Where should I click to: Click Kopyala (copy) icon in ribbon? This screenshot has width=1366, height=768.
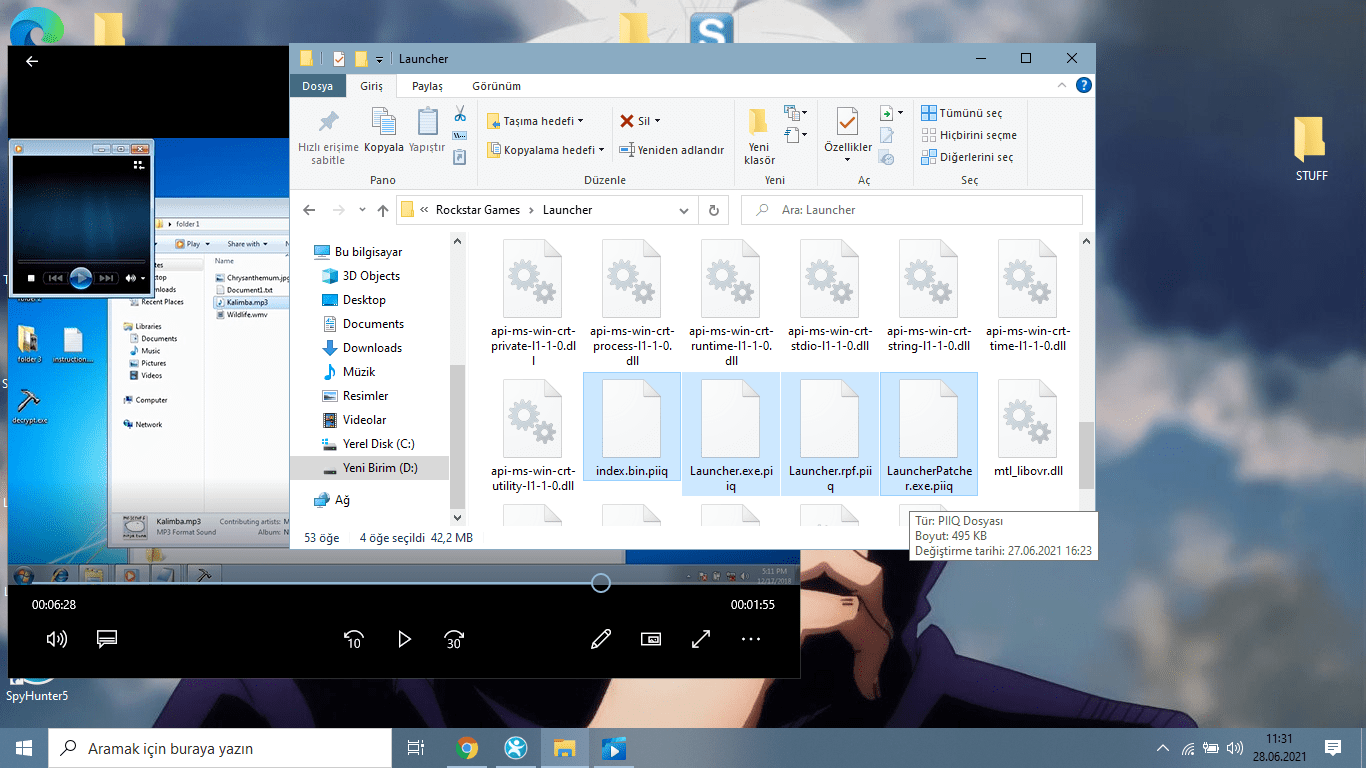pos(384,122)
